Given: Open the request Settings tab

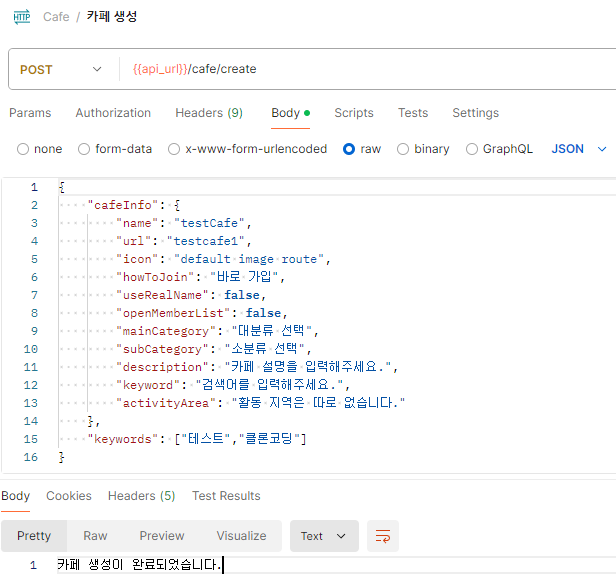Looking at the screenshot, I should click(475, 113).
